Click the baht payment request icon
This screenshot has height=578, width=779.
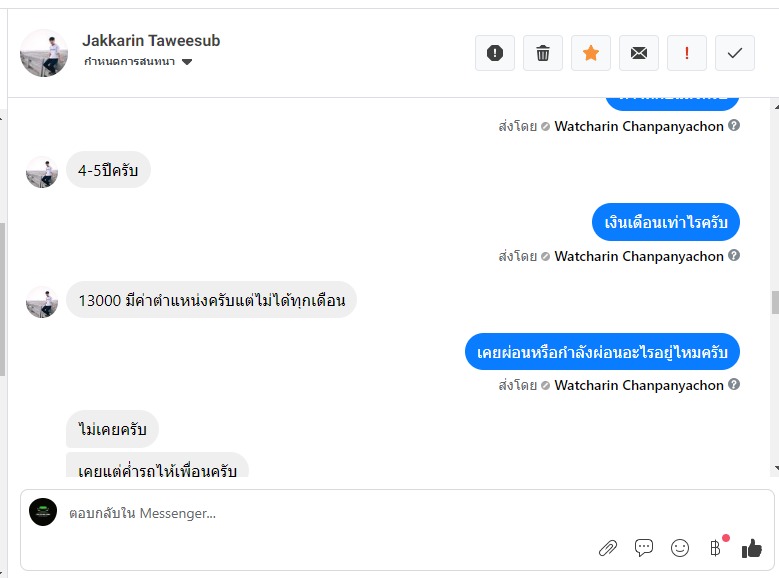(715, 547)
